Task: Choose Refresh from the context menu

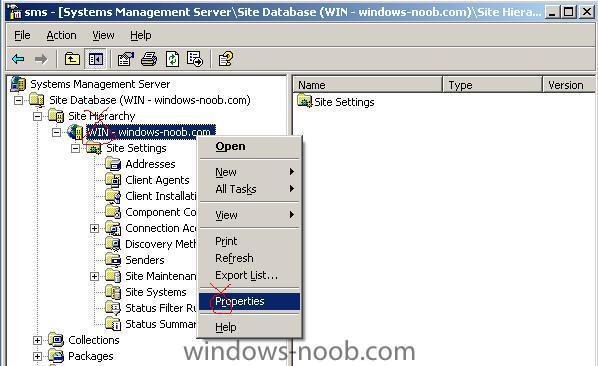Action: point(249,258)
